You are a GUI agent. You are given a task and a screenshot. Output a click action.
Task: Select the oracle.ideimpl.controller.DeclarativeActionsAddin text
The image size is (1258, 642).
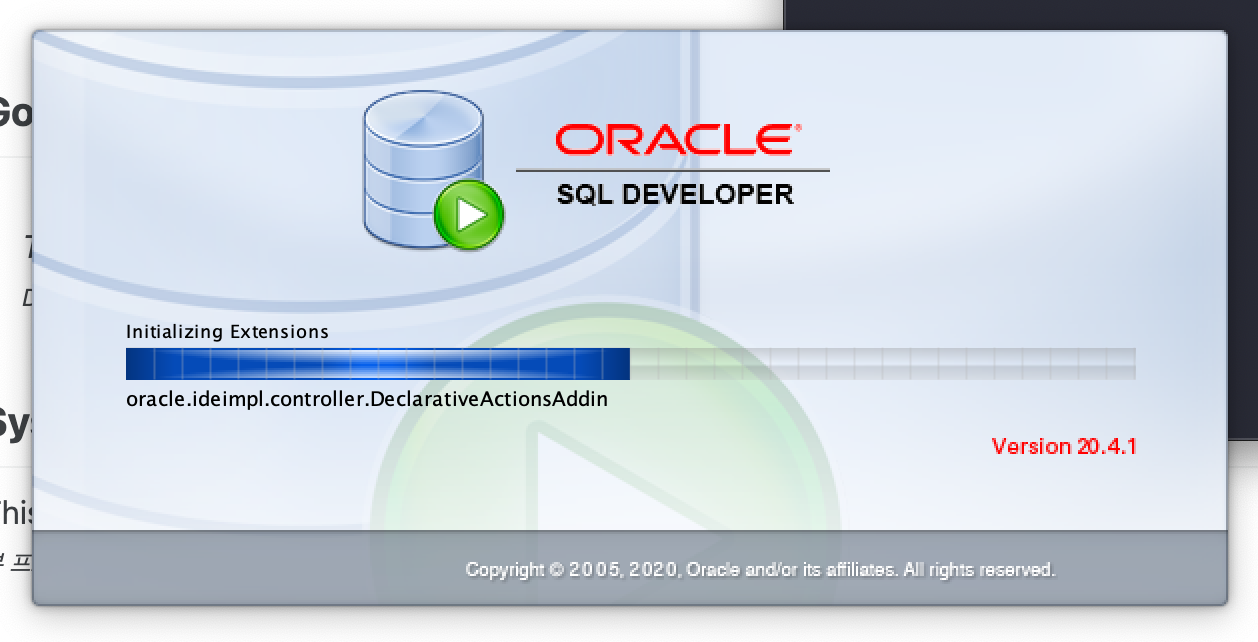[x=367, y=399]
